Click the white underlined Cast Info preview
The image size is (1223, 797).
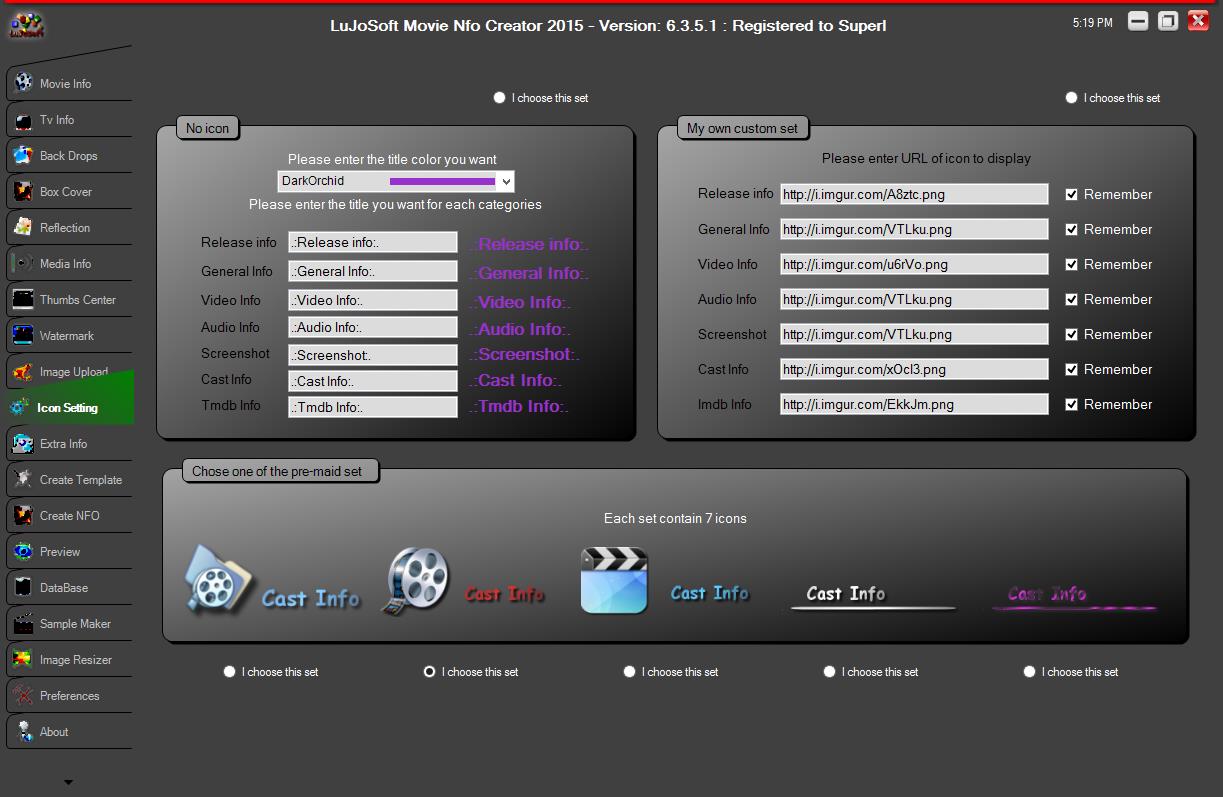872,596
